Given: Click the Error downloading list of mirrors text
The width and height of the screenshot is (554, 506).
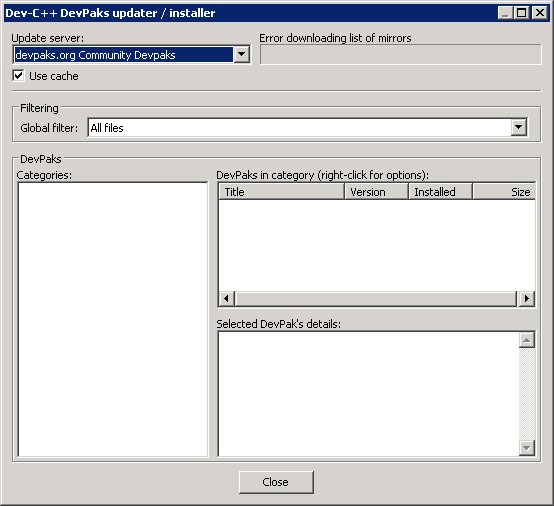Looking at the screenshot, I should pos(335,38).
